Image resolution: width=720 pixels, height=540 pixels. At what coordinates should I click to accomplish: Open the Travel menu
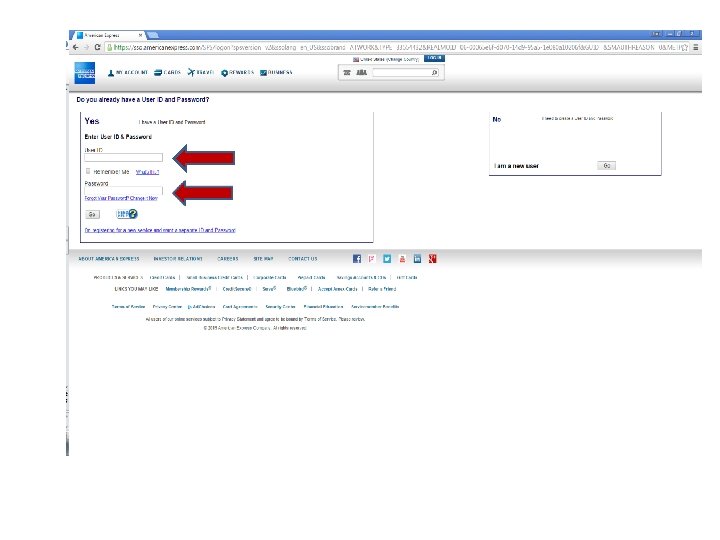point(201,73)
